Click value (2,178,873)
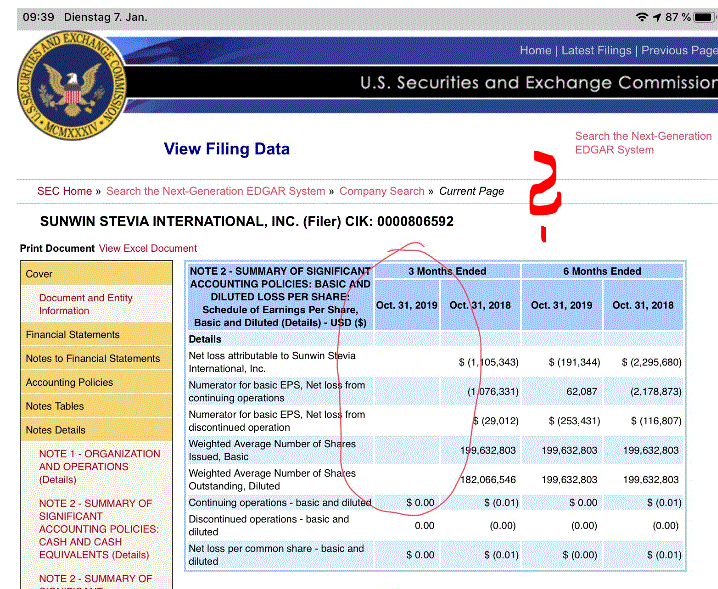This screenshot has width=718, height=589. click(655, 392)
